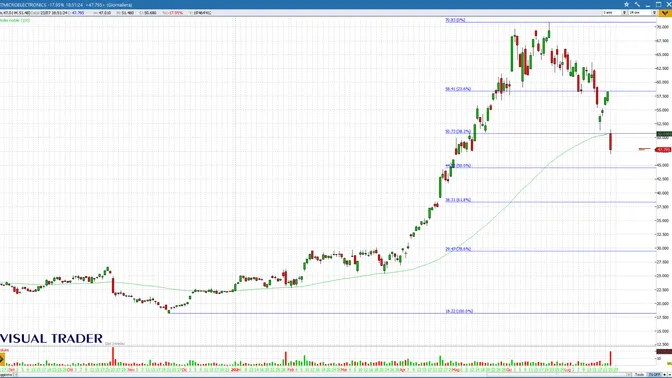Click the Trends button in the bottom bar
Viewport: 672px width, 378px height.
(x=639, y=375)
